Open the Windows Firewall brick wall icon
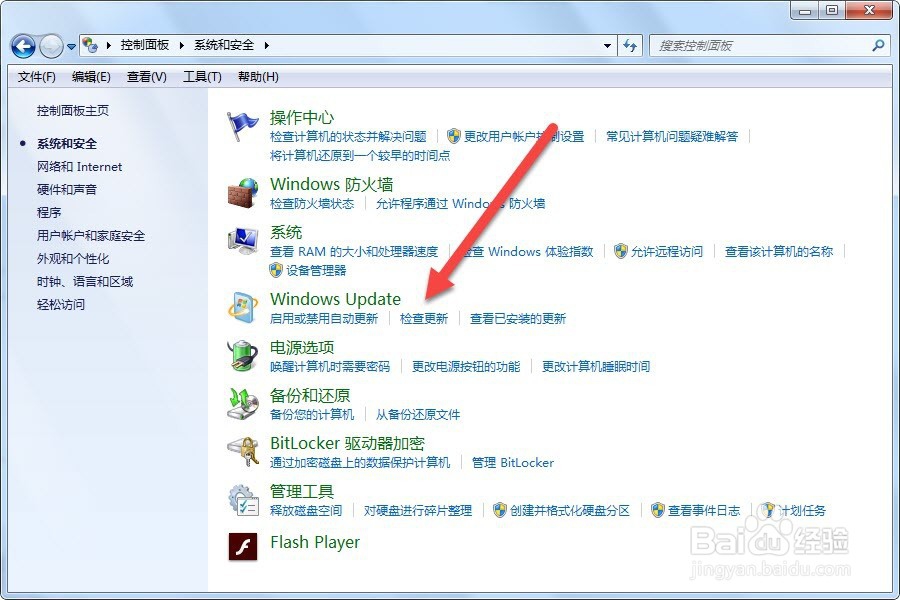The width and height of the screenshot is (900, 600). click(243, 192)
